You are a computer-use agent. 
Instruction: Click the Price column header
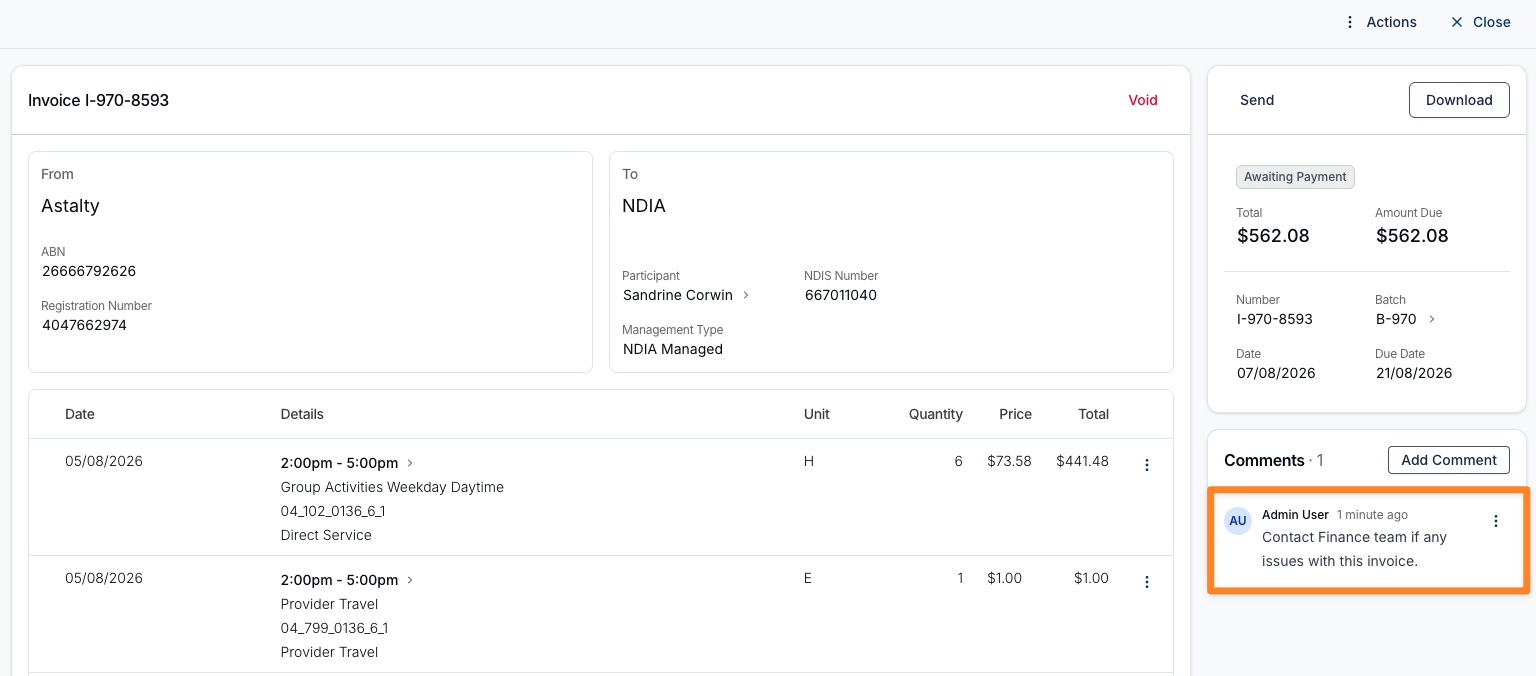click(1015, 414)
